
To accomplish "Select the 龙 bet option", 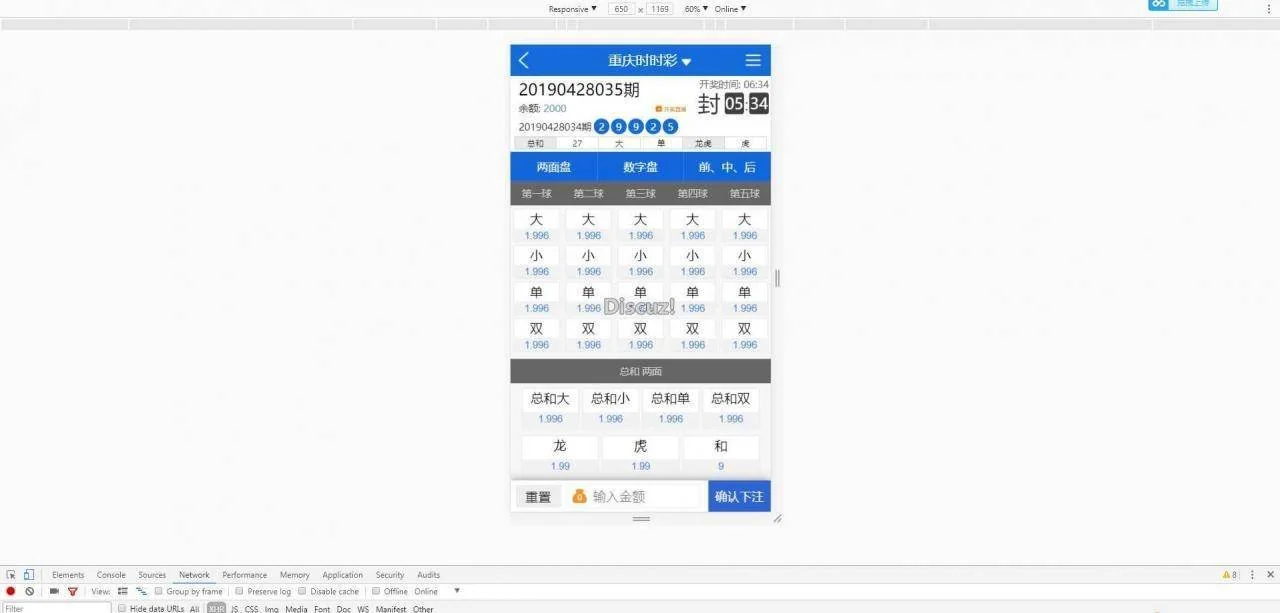I will point(560,447).
